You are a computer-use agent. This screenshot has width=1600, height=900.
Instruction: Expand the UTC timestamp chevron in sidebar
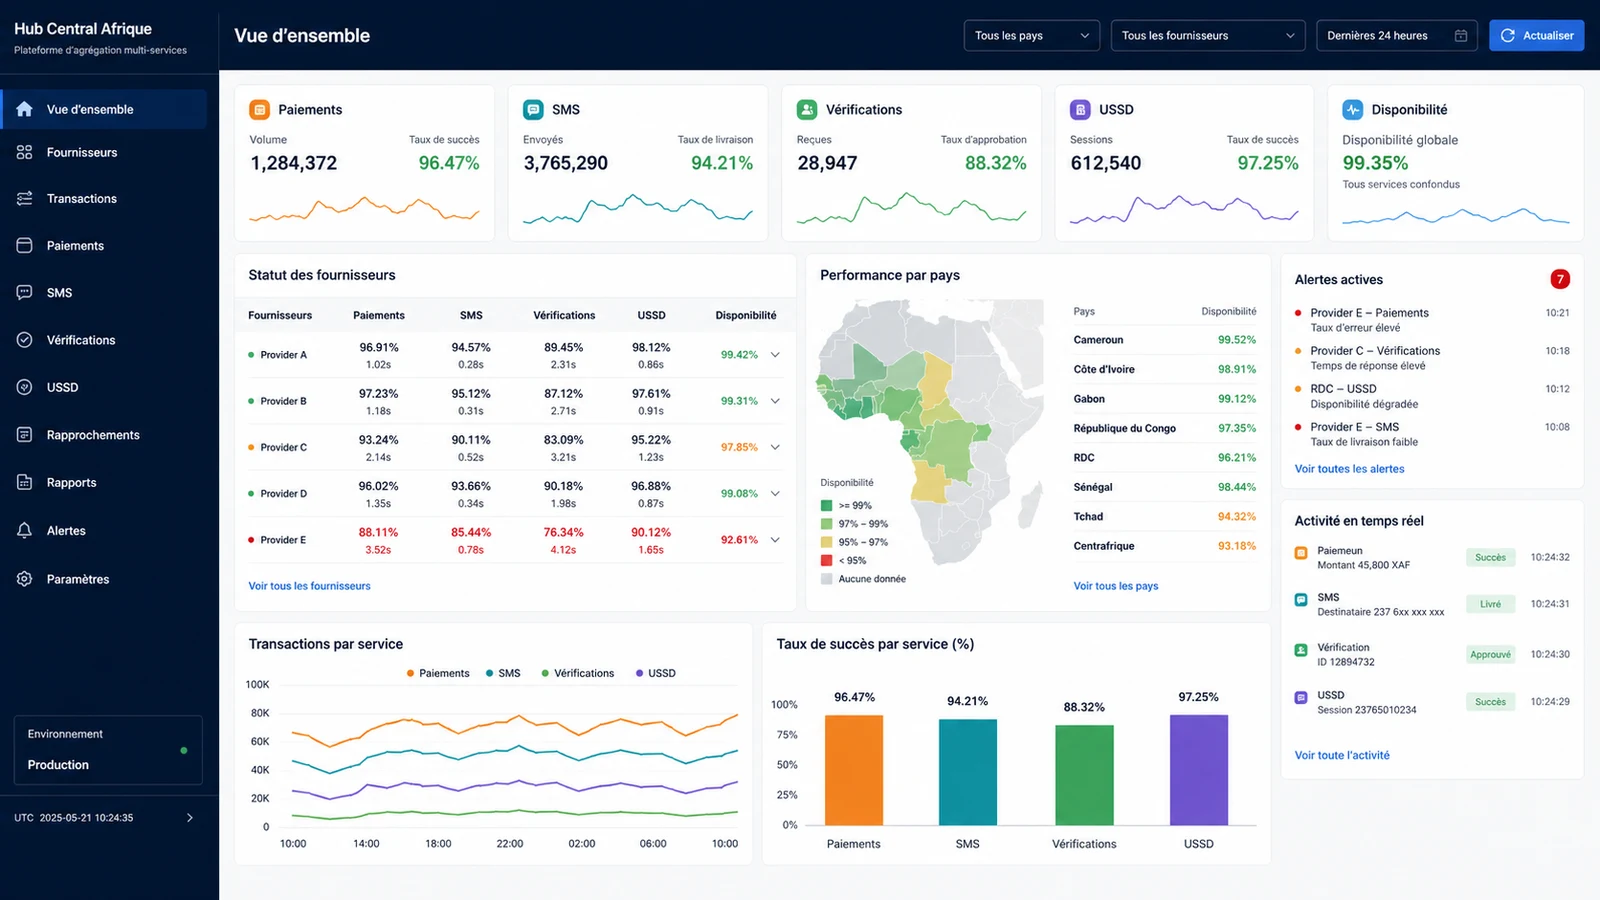(190, 818)
